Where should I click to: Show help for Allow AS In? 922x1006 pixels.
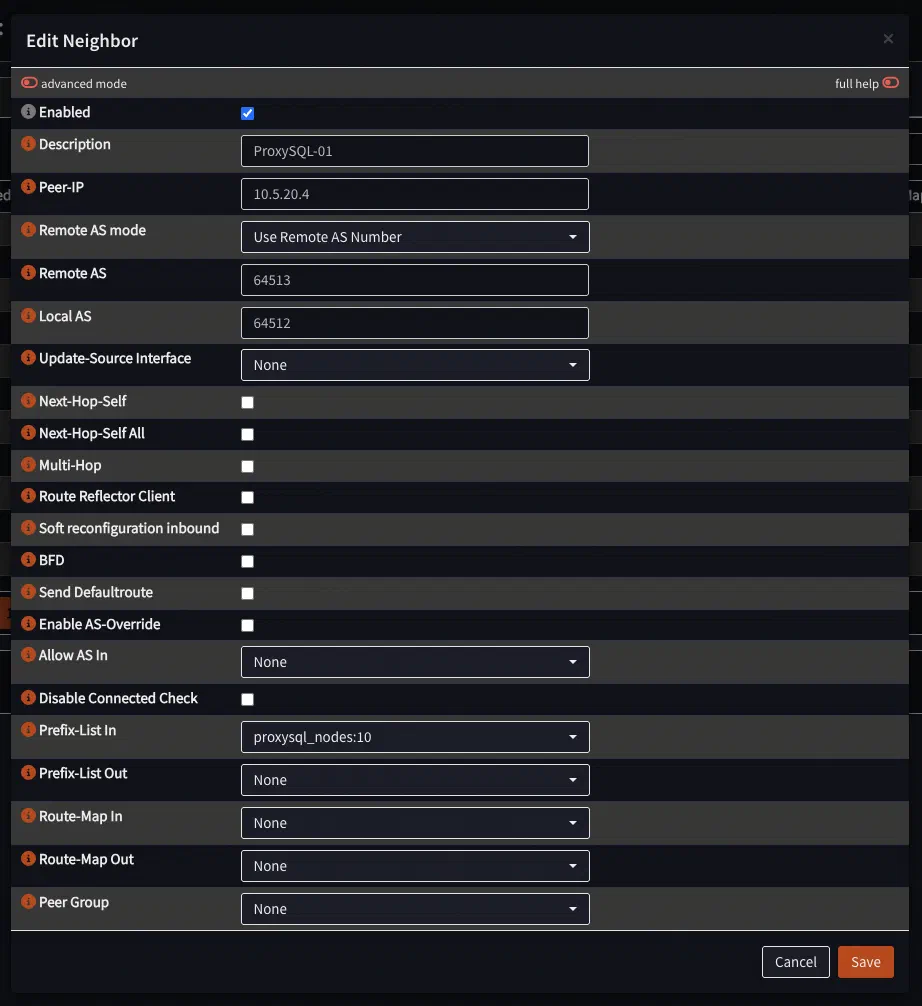pyautogui.click(x=28, y=655)
